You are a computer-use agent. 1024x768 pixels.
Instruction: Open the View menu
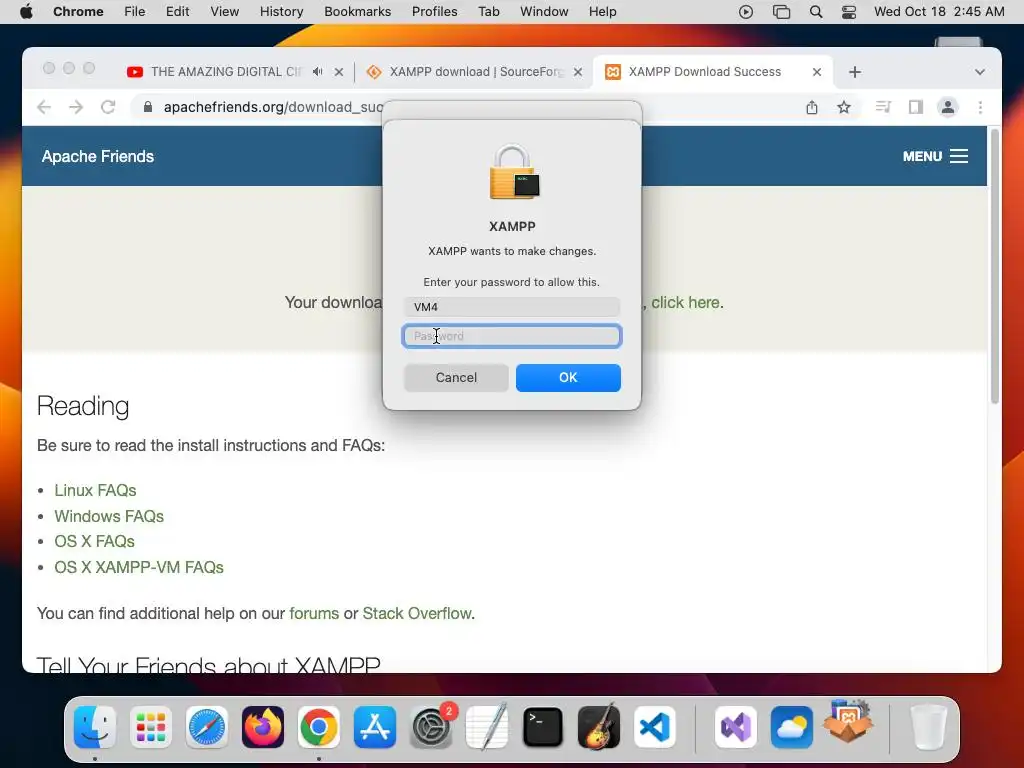point(225,12)
